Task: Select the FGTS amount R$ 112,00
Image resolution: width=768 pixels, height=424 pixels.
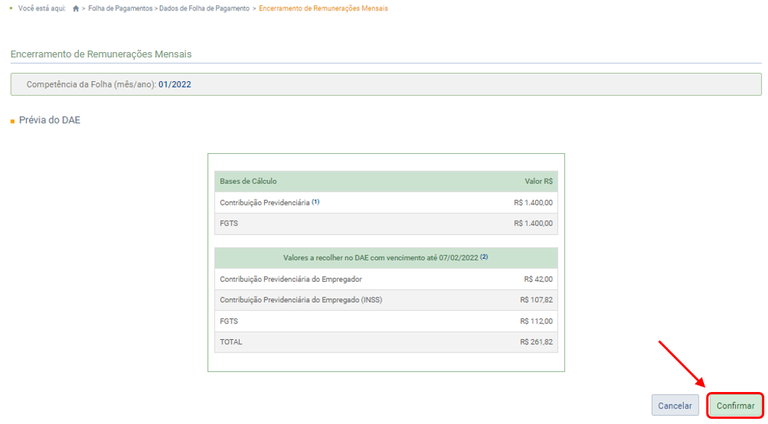Action: [536, 321]
